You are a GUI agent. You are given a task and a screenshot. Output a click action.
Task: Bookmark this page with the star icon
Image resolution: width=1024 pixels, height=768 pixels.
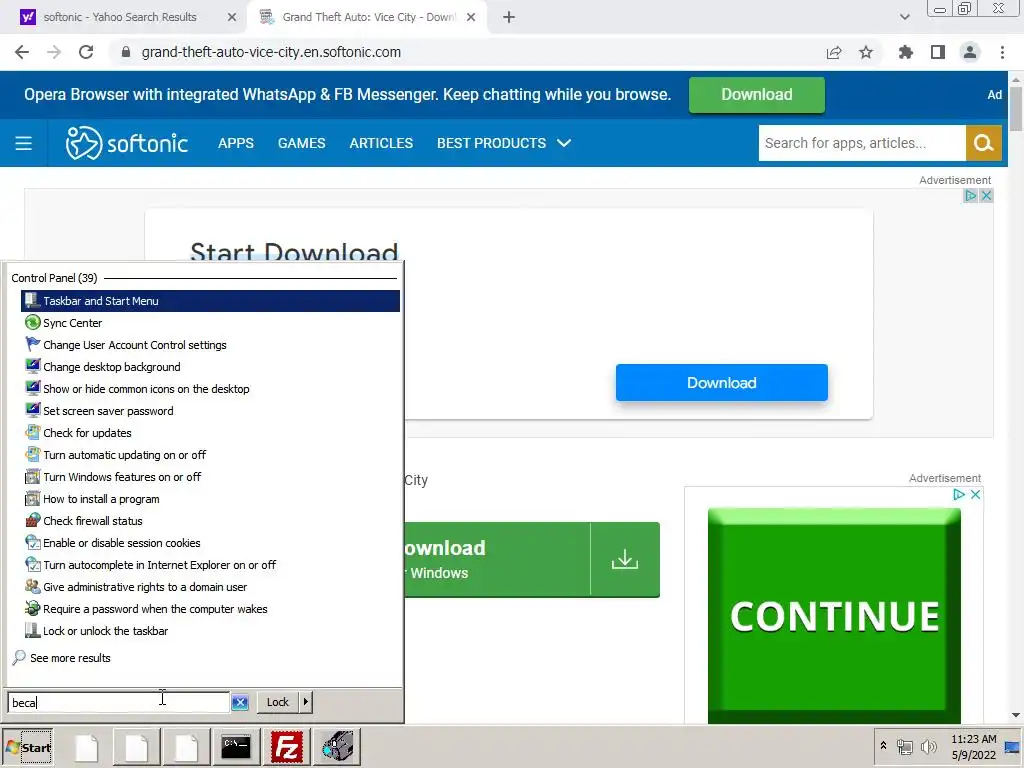point(866,52)
